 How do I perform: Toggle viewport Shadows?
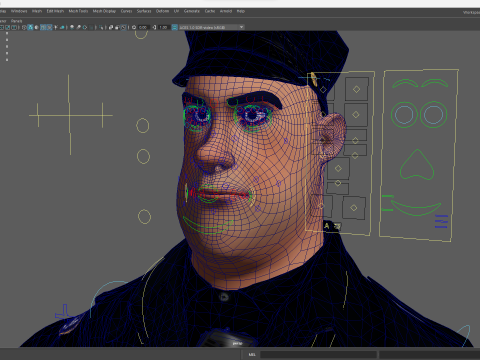(x=62, y=27)
